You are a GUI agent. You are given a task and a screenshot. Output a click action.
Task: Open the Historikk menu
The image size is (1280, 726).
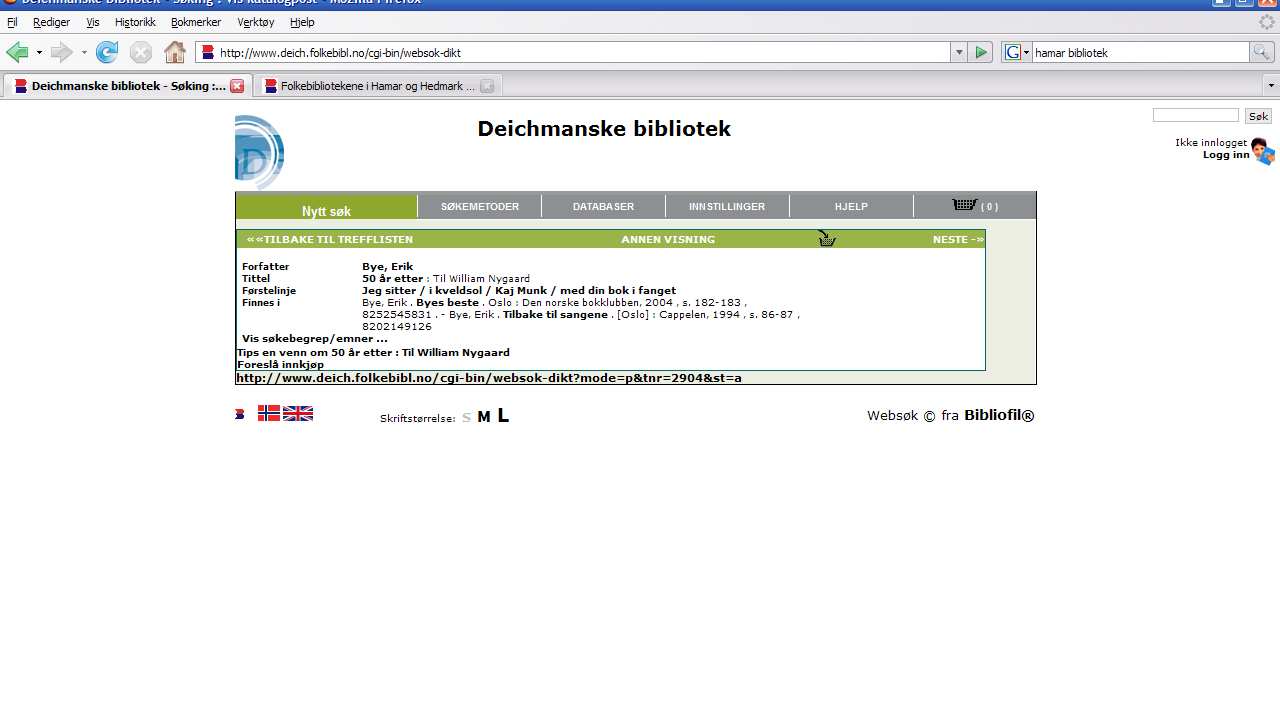click(x=135, y=22)
